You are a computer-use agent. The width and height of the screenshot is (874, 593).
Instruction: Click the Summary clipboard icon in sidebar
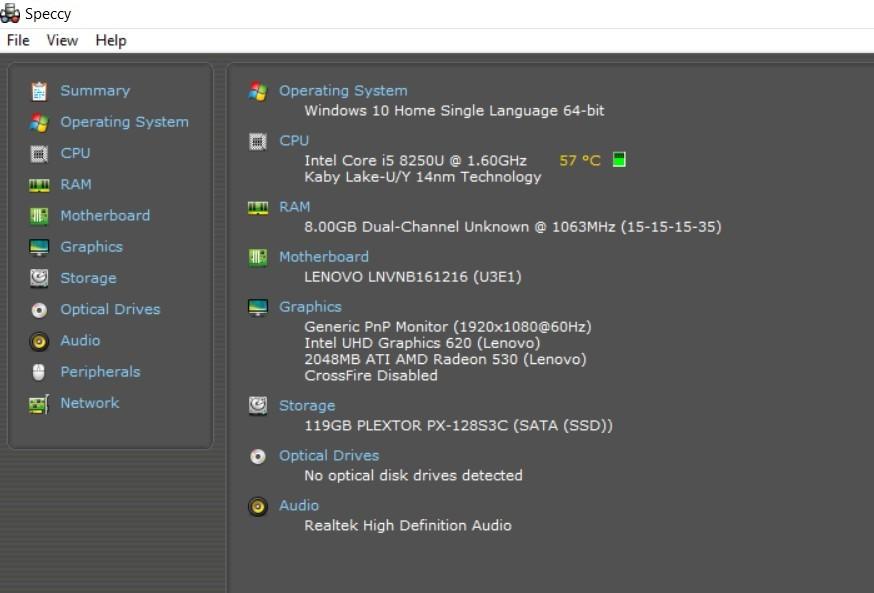[39, 91]
